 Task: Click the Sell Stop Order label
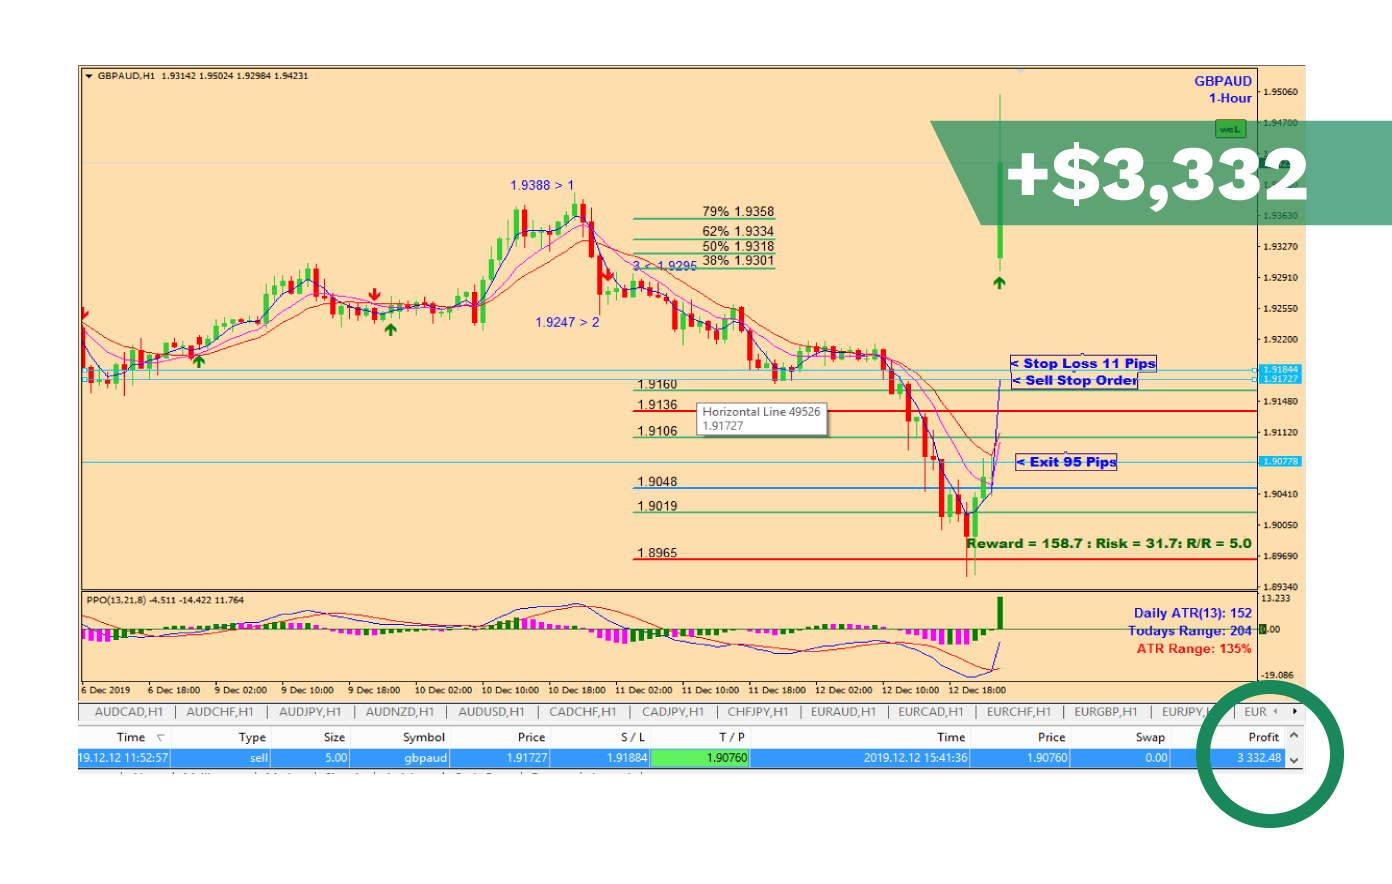[1075, 381]
